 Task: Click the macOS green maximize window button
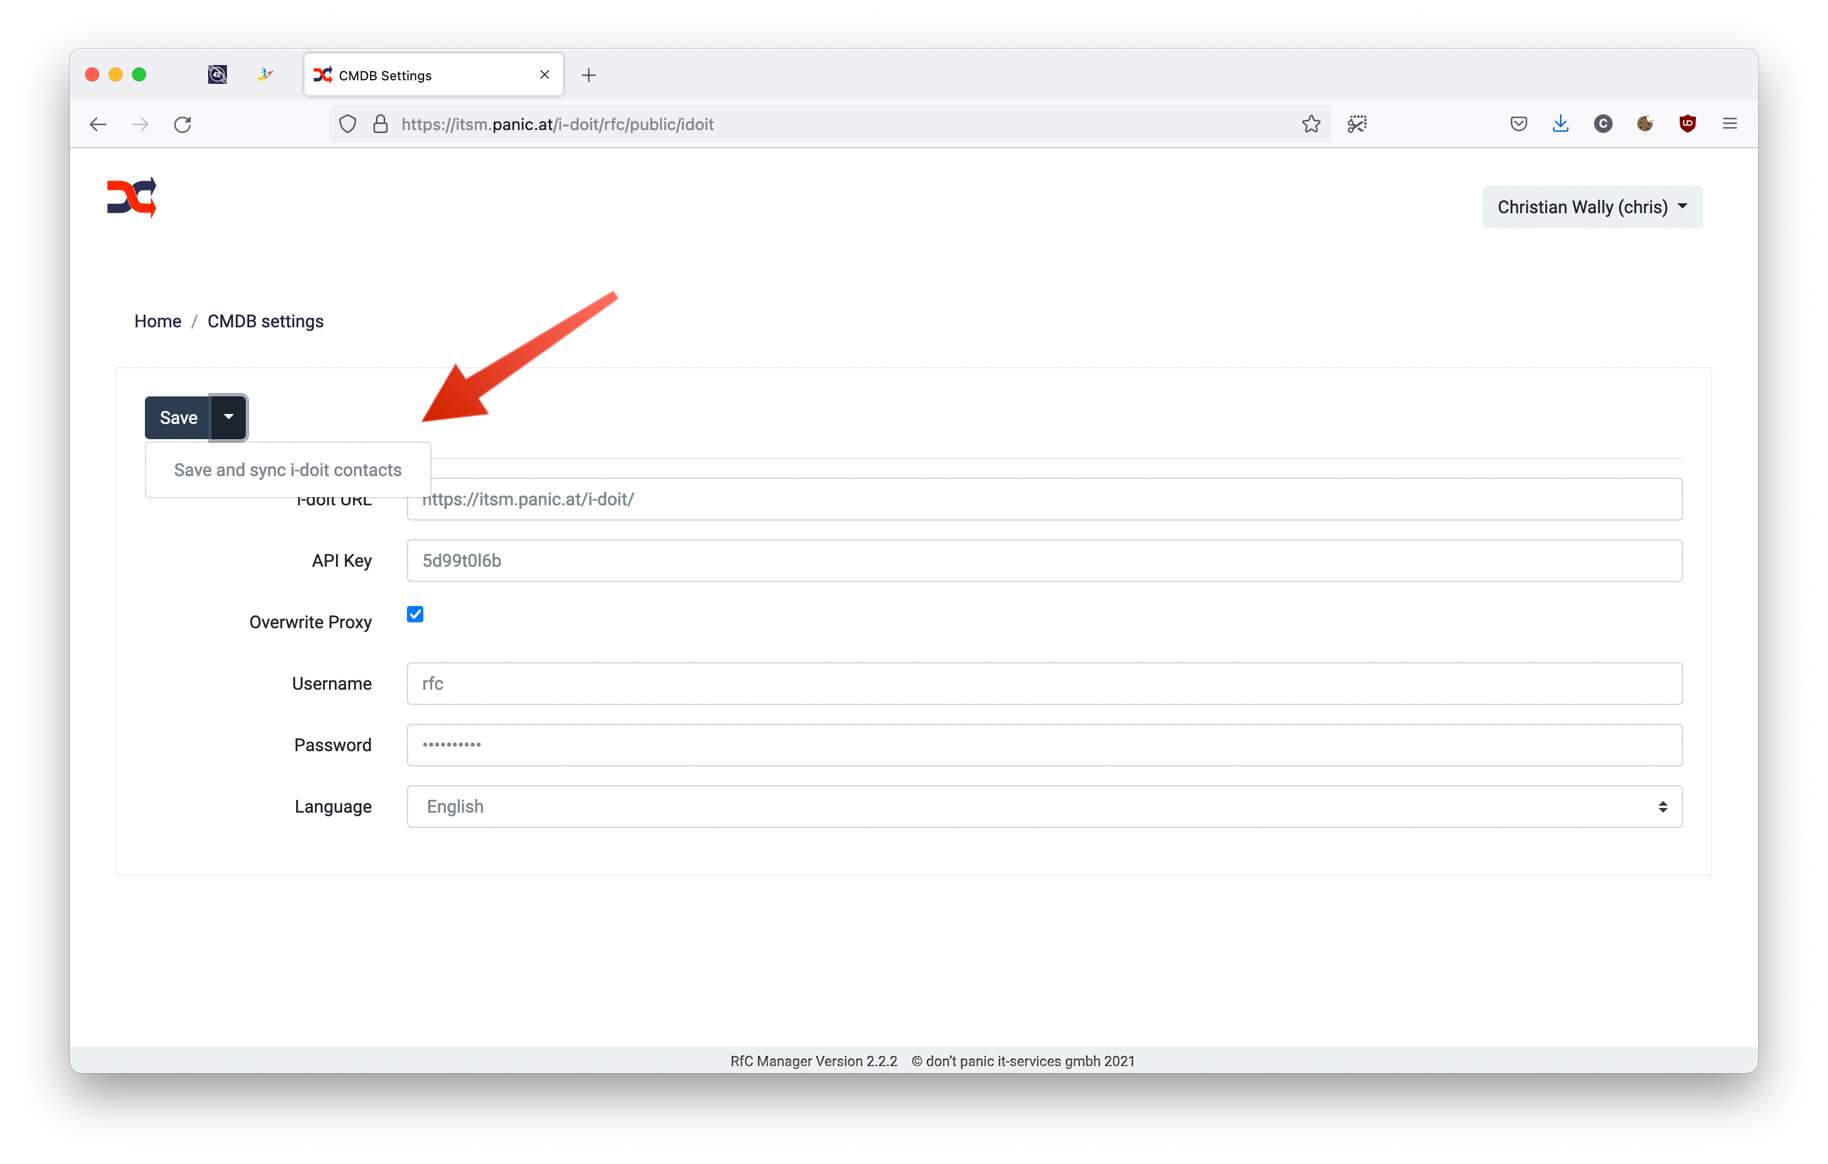click(x=139, y=75)
